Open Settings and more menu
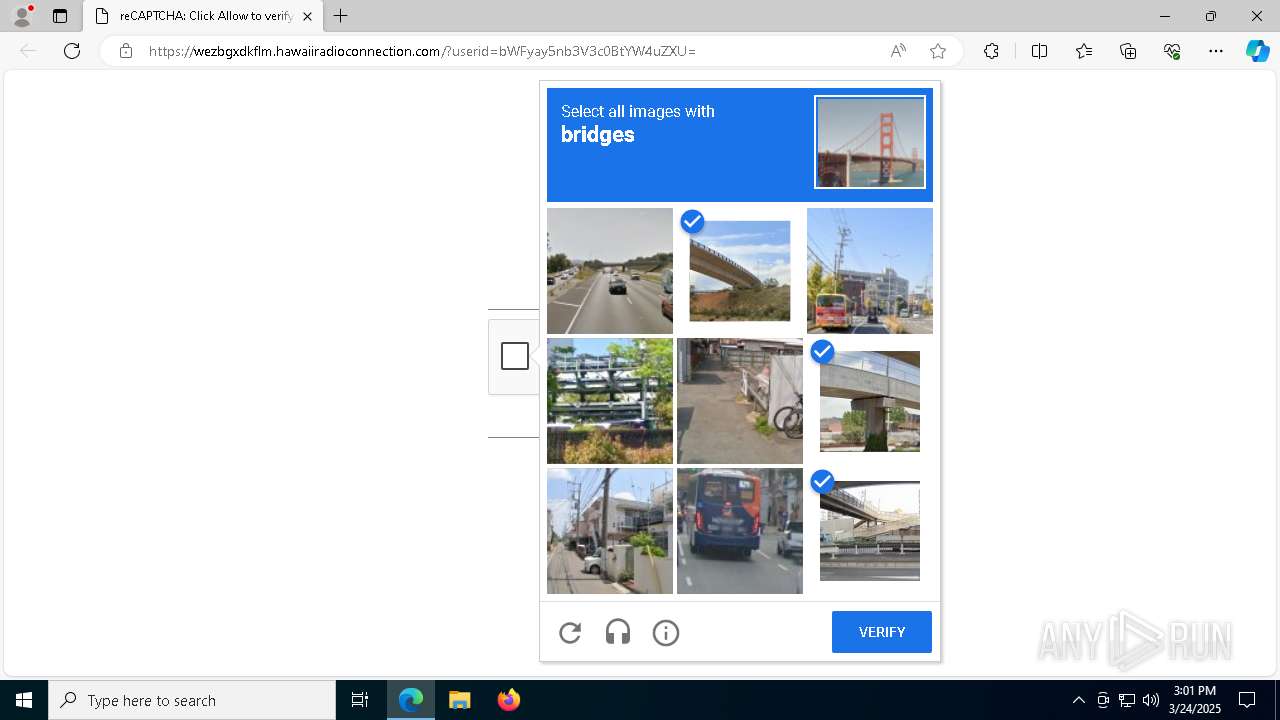This screenshot has height=720, width=1280. 1216,51
